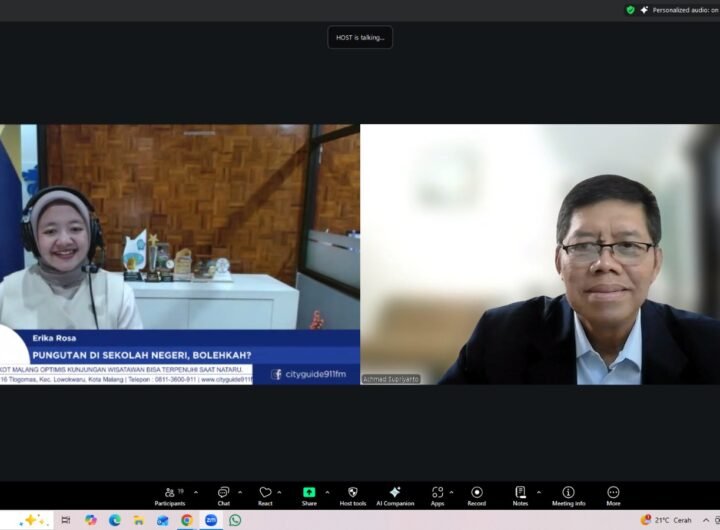
Task: Open the More menu
Action: pos(613,494)
